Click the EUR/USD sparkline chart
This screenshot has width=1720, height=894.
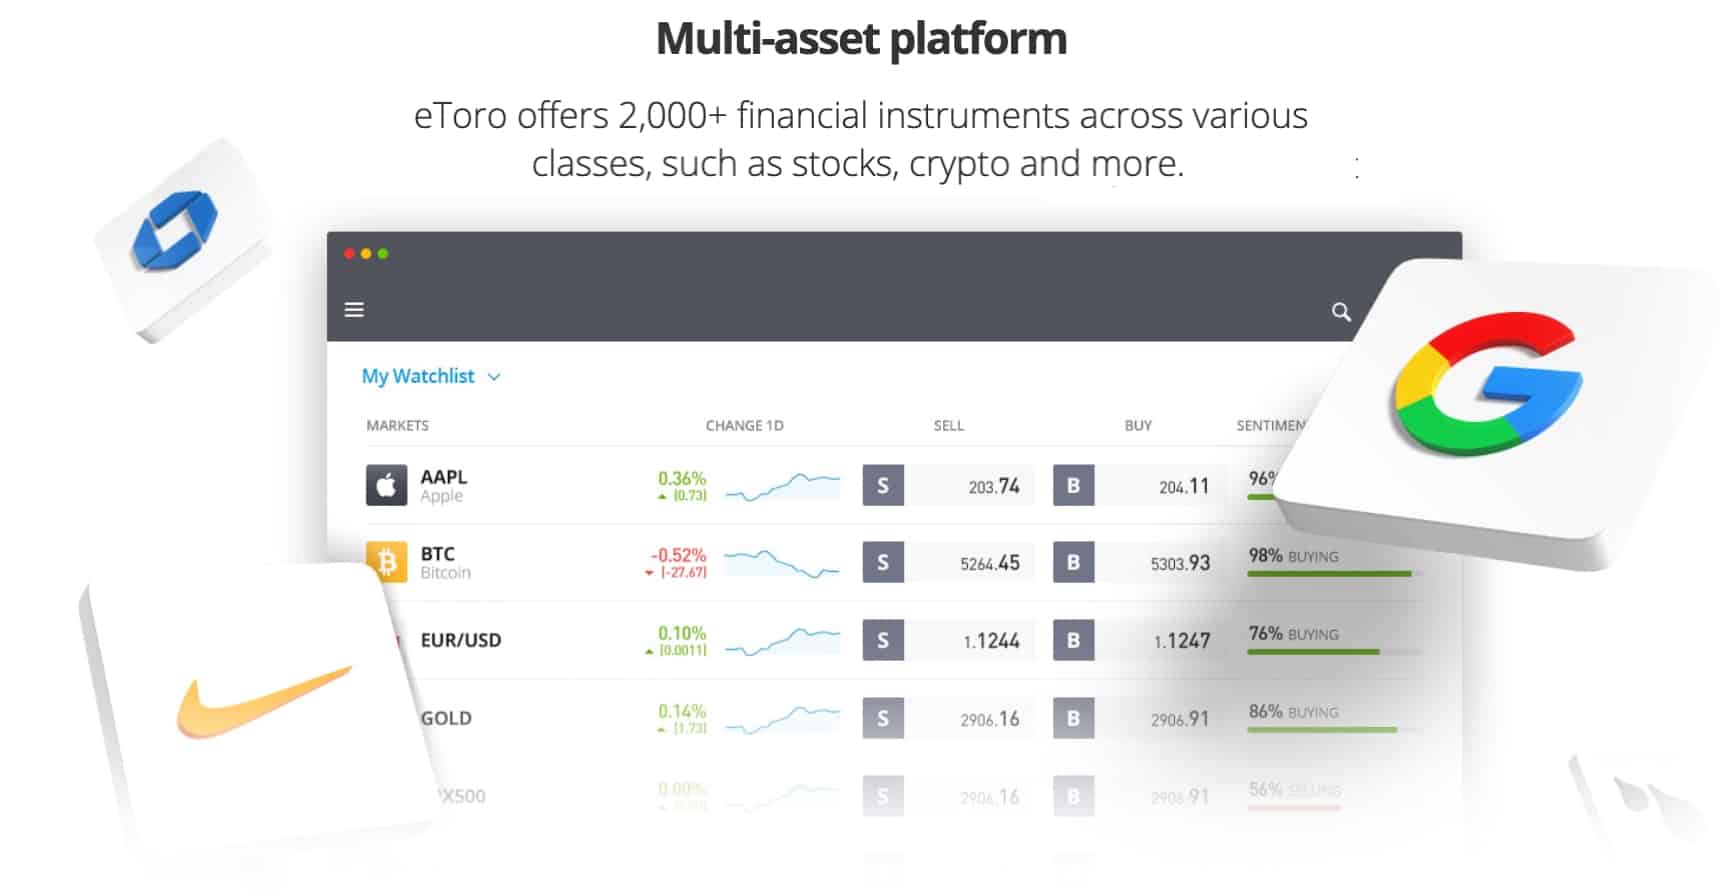pos(782,641)
